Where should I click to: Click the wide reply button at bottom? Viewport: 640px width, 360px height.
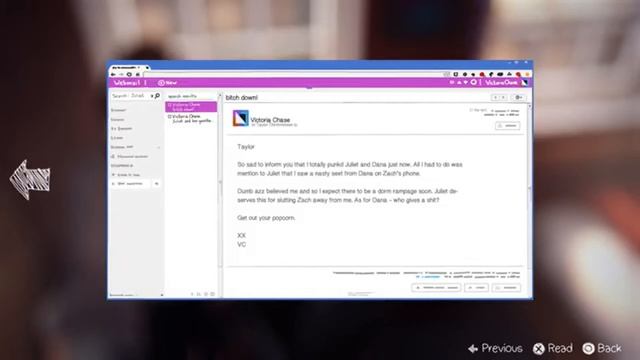[436, 288]
